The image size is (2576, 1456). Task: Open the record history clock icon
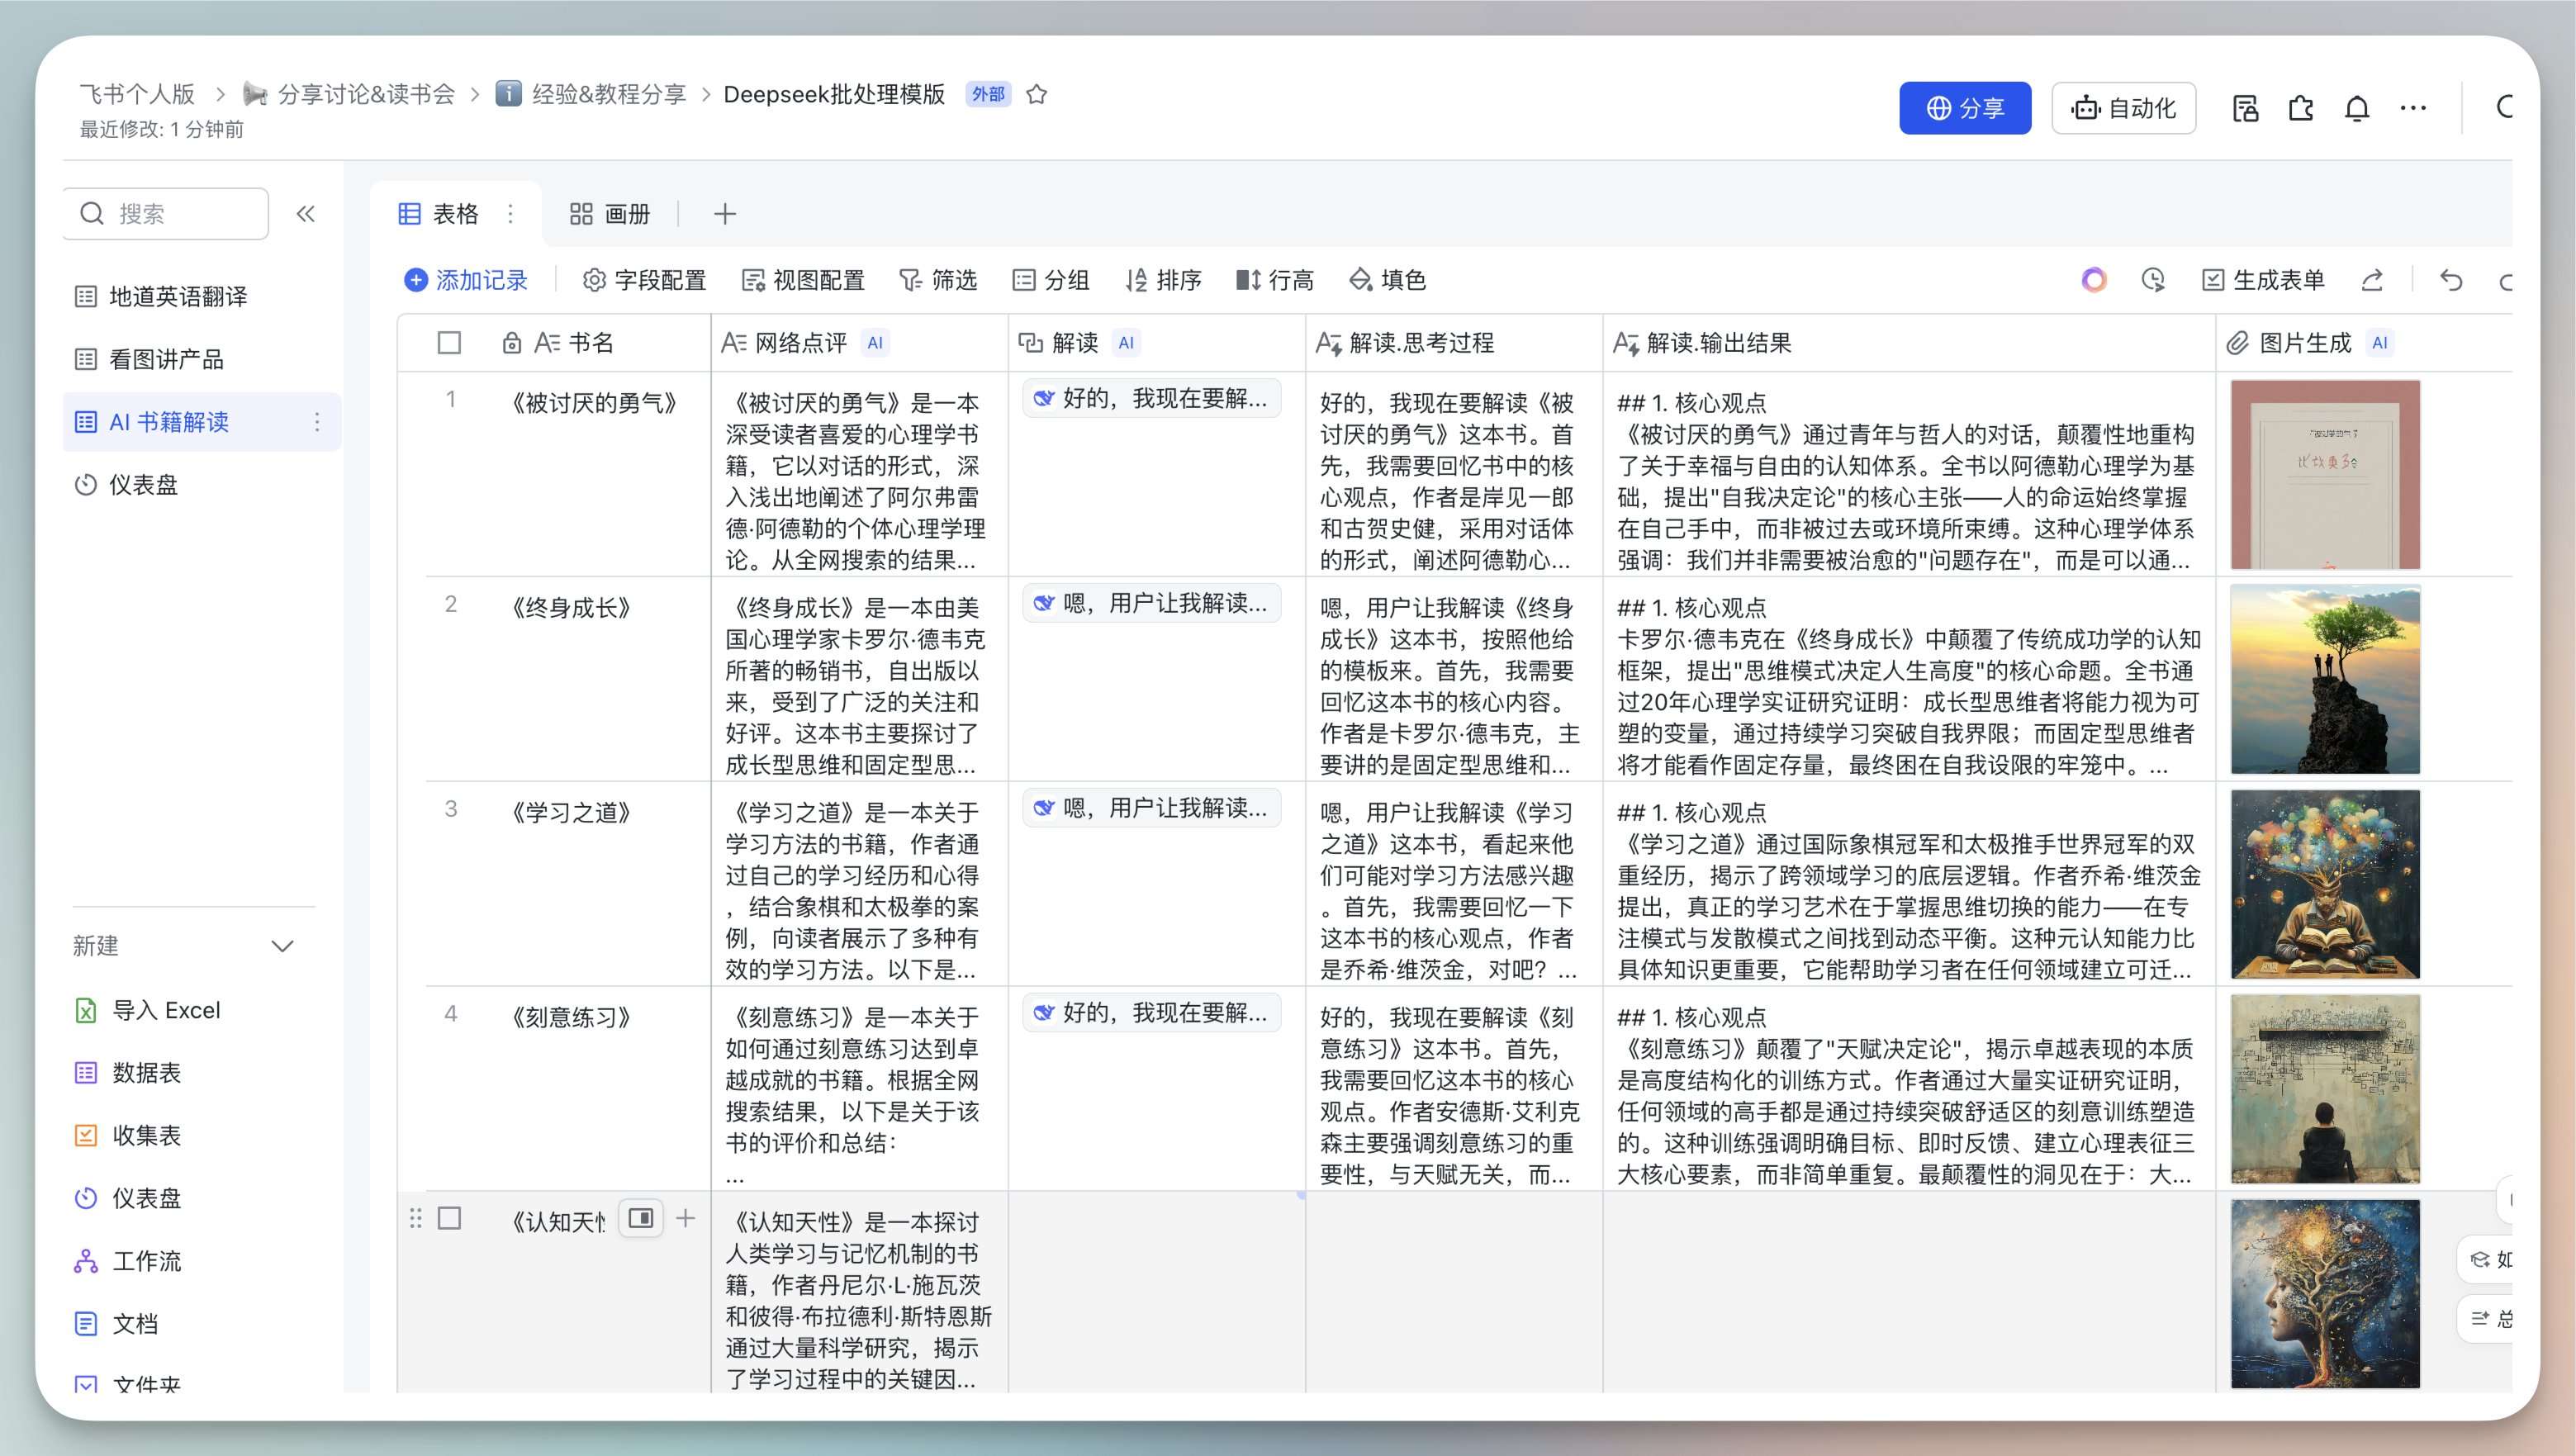coord(2153,280)
